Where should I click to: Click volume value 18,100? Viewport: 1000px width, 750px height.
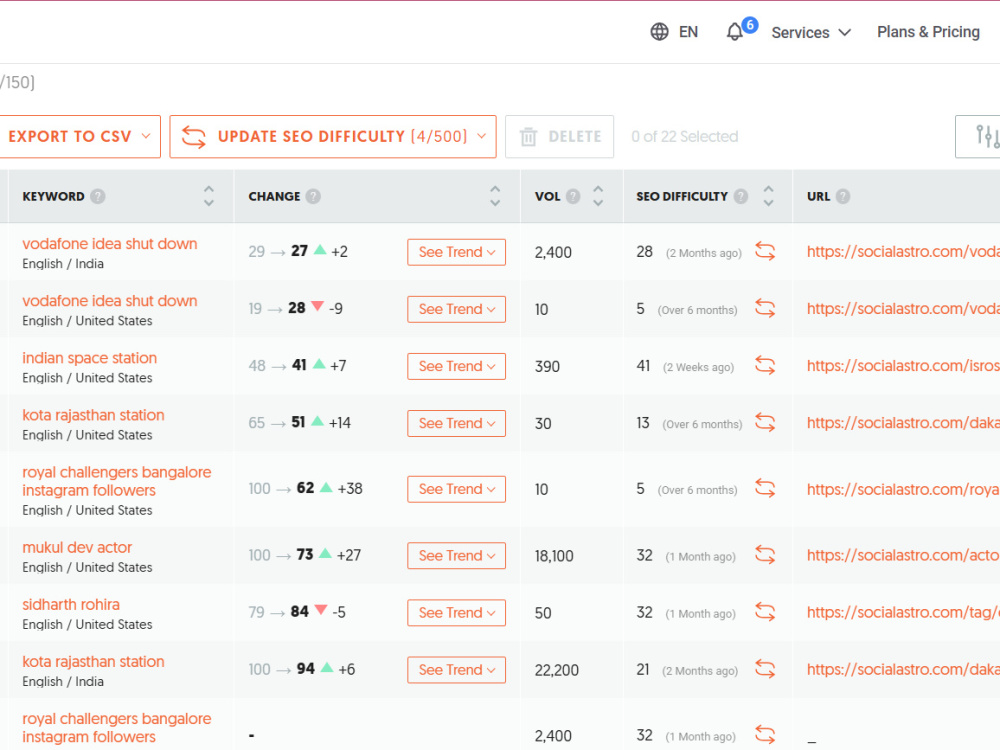[554, 556]
